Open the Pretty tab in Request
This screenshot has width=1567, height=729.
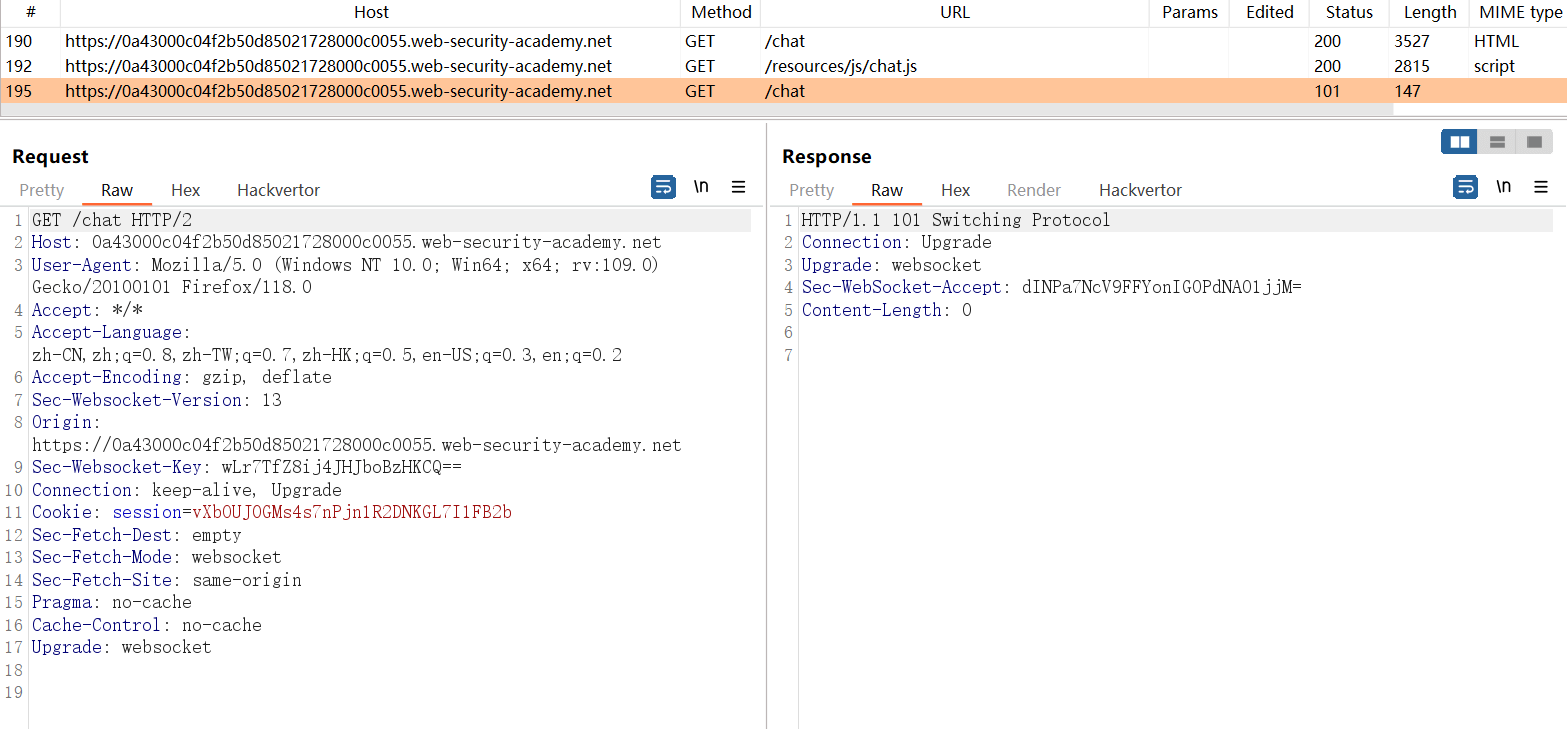click(42, 190)
